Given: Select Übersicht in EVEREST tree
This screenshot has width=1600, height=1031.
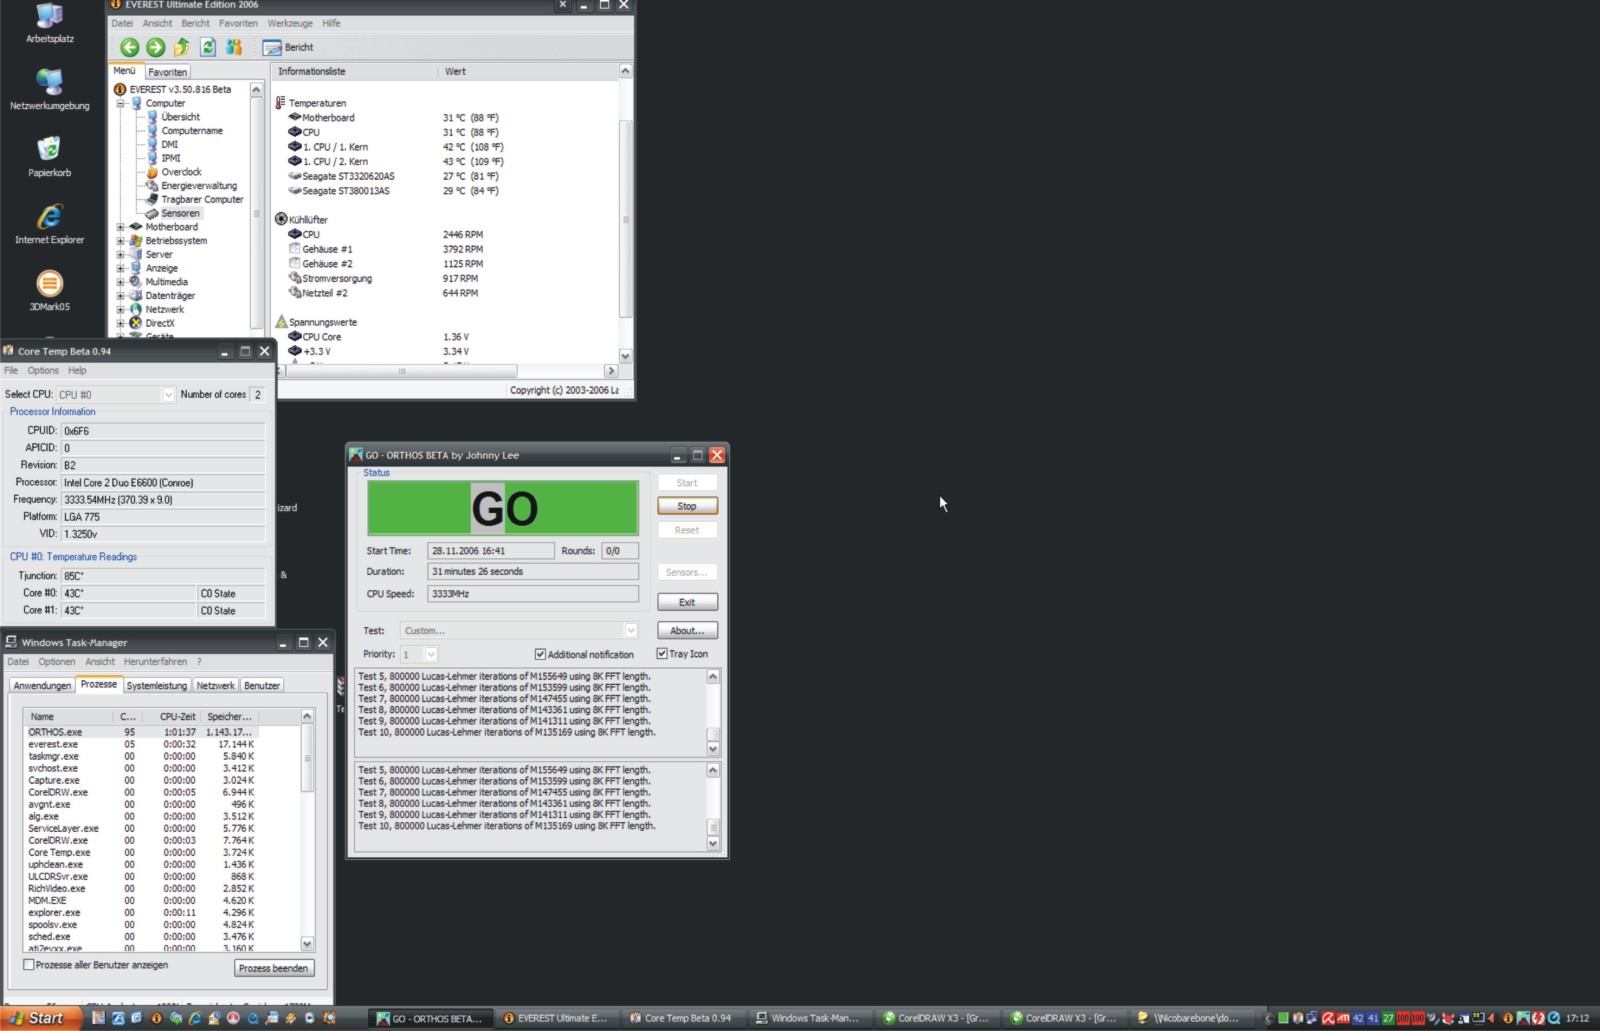Looking at the screenshot, I should (180, 117).
